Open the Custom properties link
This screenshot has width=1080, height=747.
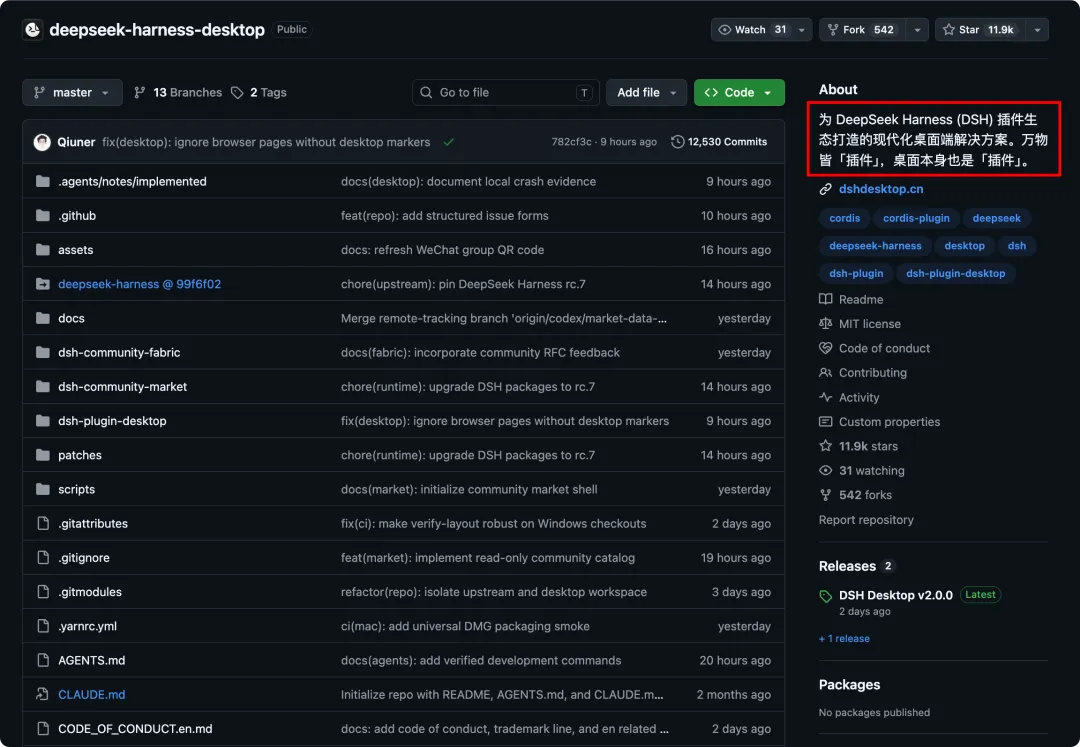[x=880, y=421]
